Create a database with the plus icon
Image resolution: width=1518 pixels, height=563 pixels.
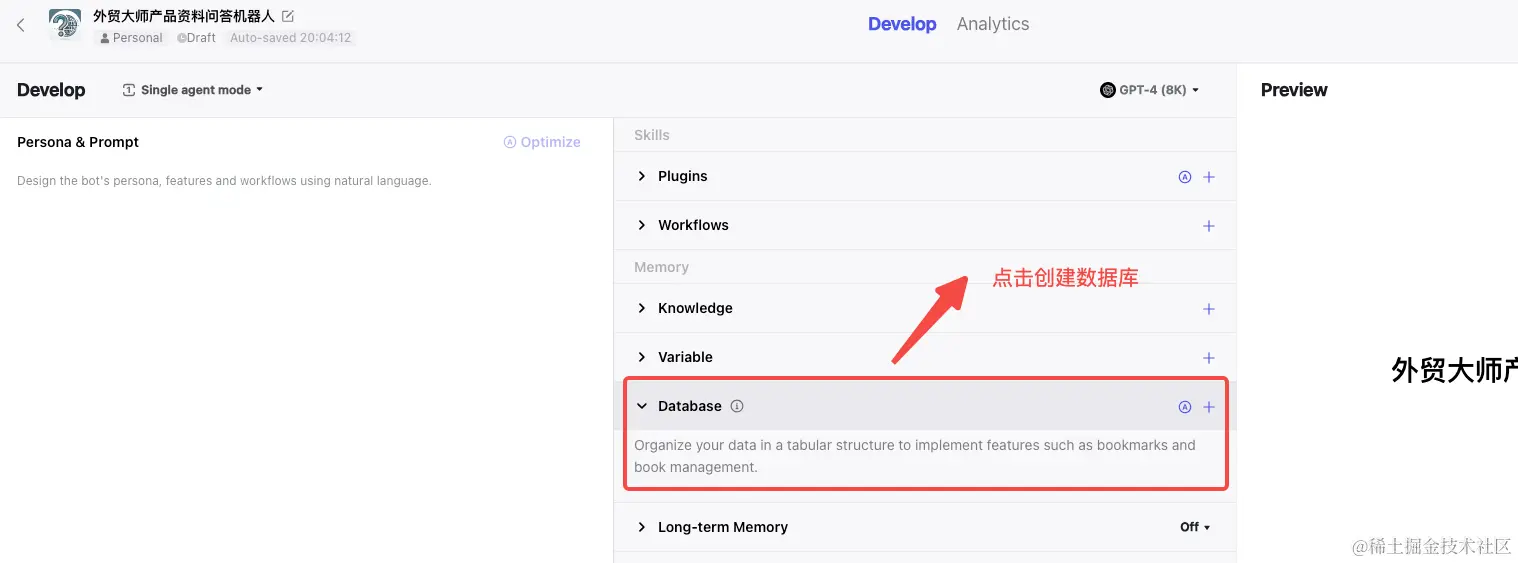[1208, 407]
